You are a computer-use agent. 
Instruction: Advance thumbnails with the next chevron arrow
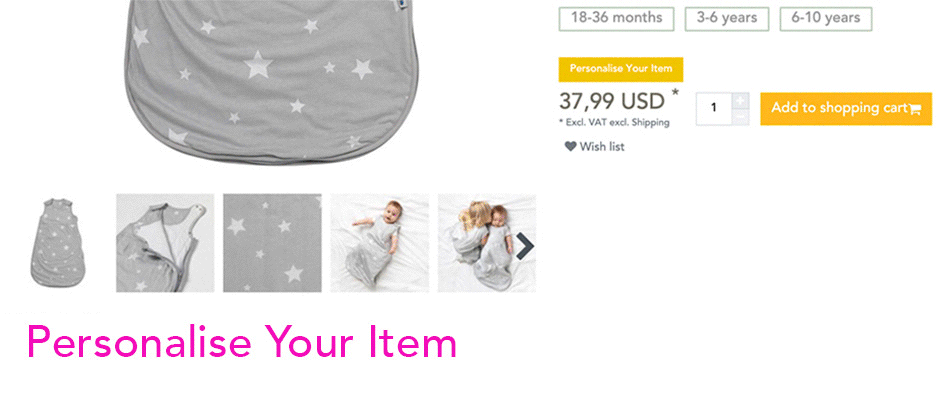coord(525,246)
